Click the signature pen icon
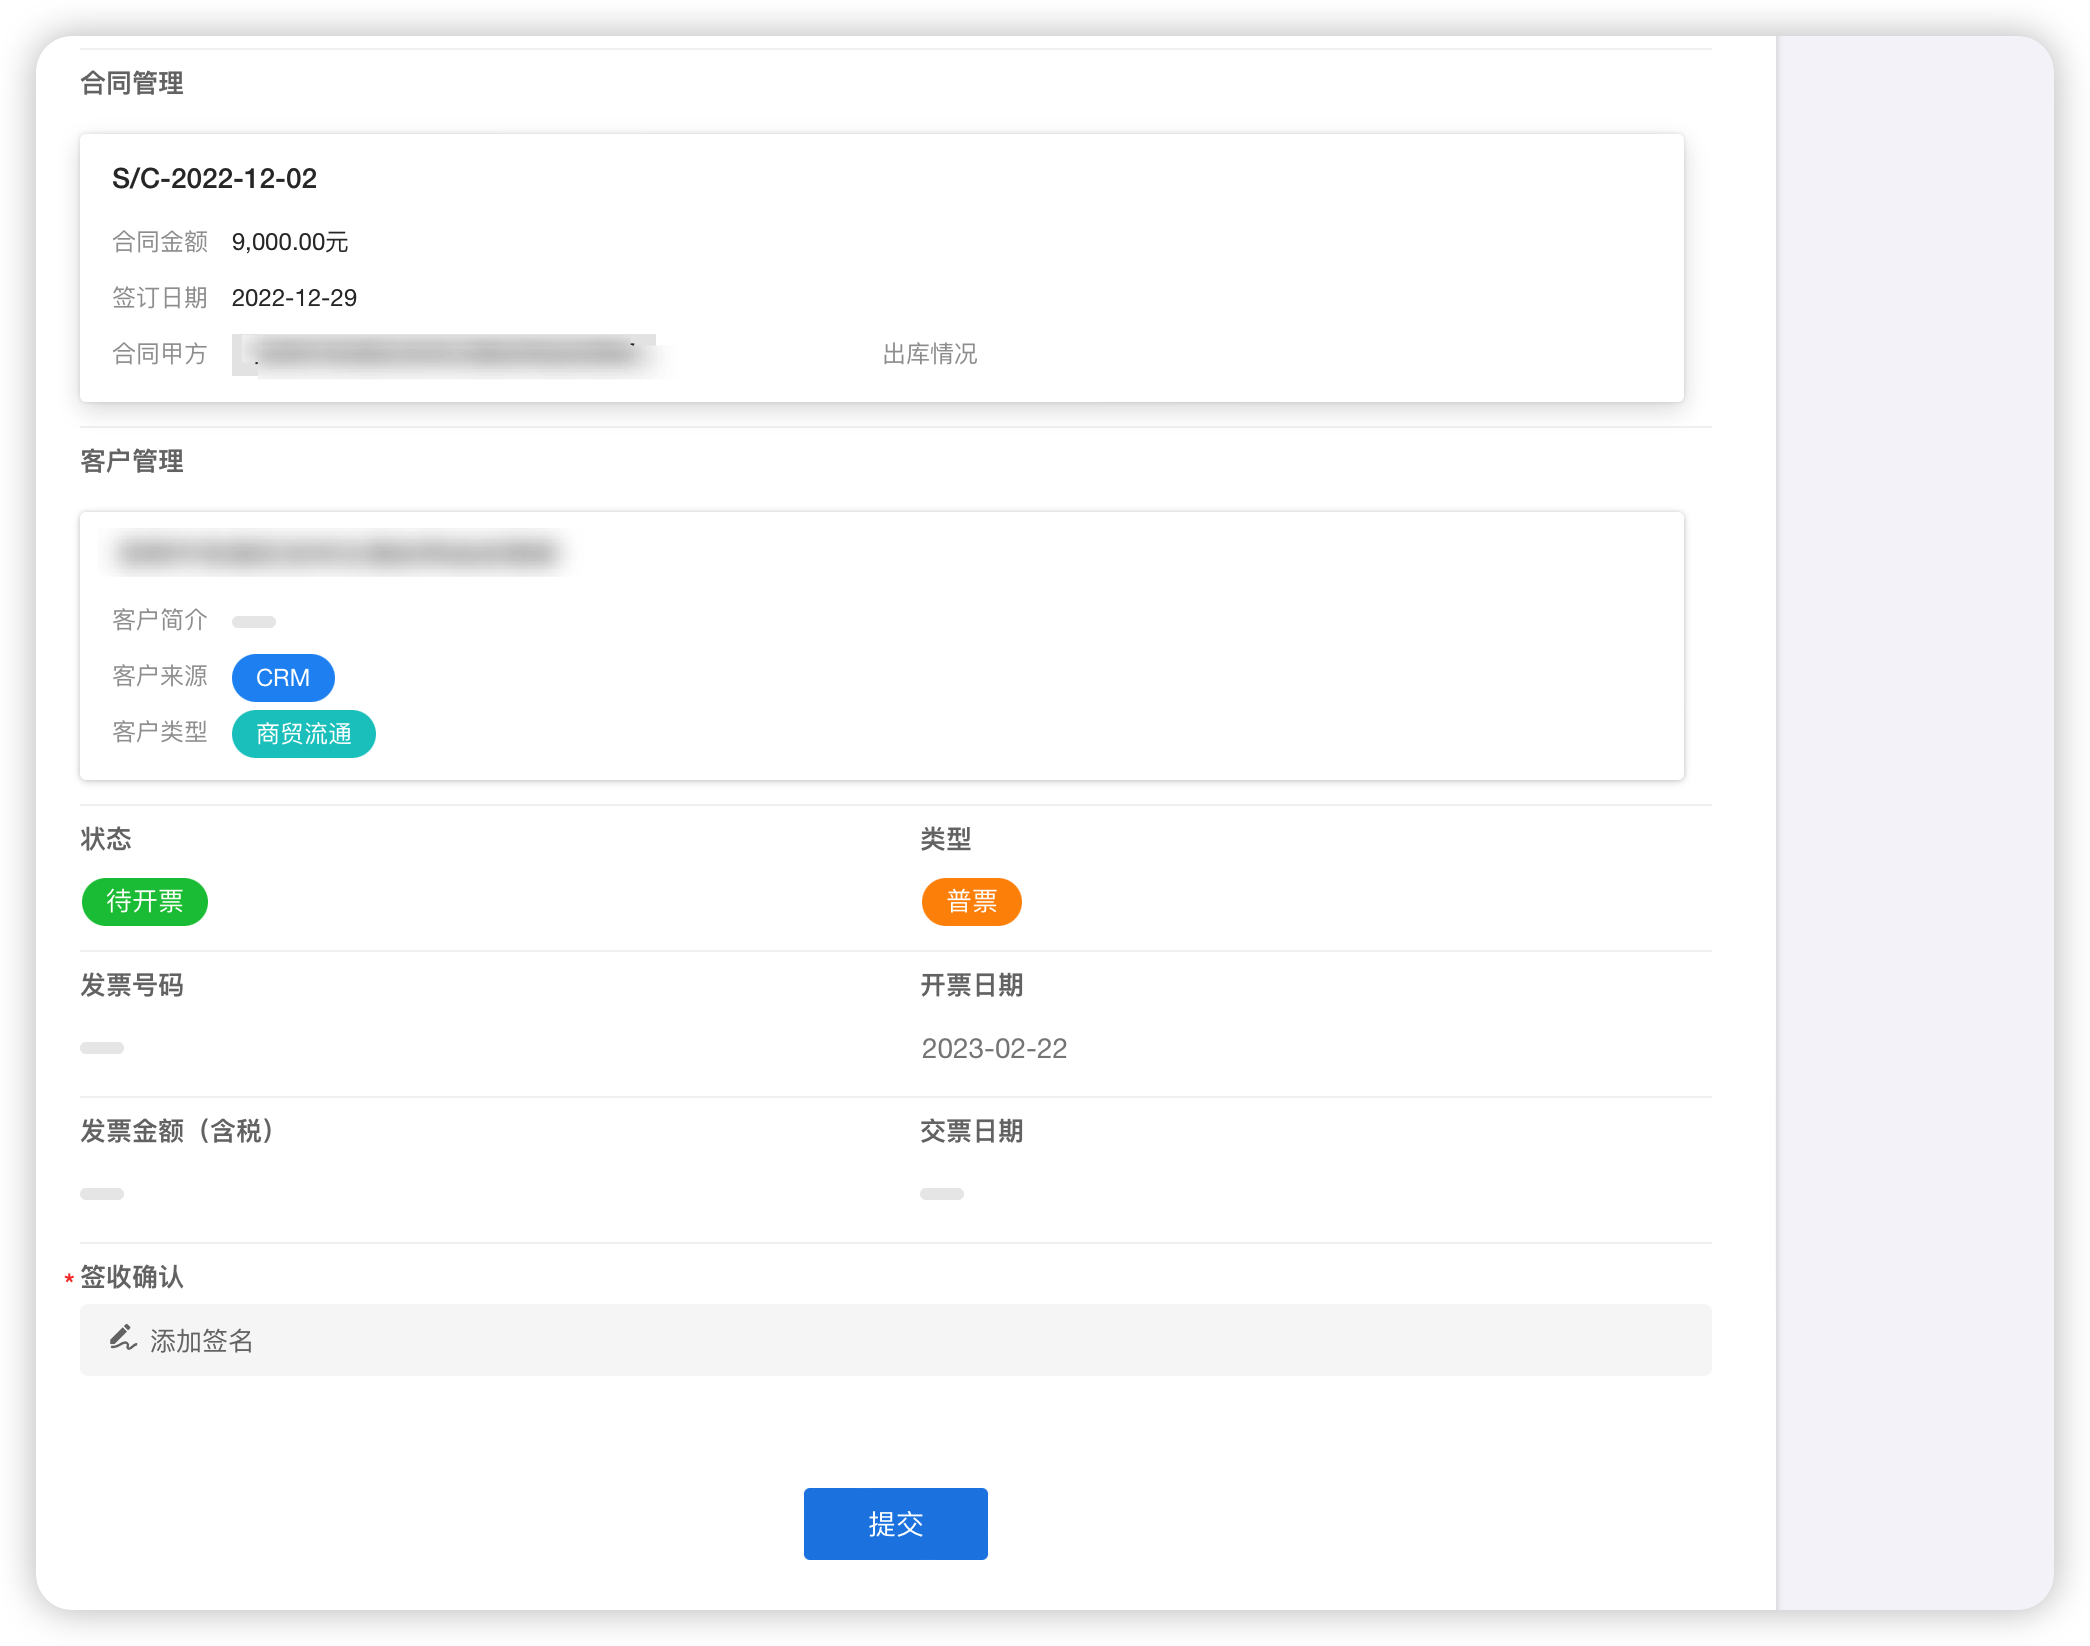The image size is (2090, 1646). coord(123,1338)
